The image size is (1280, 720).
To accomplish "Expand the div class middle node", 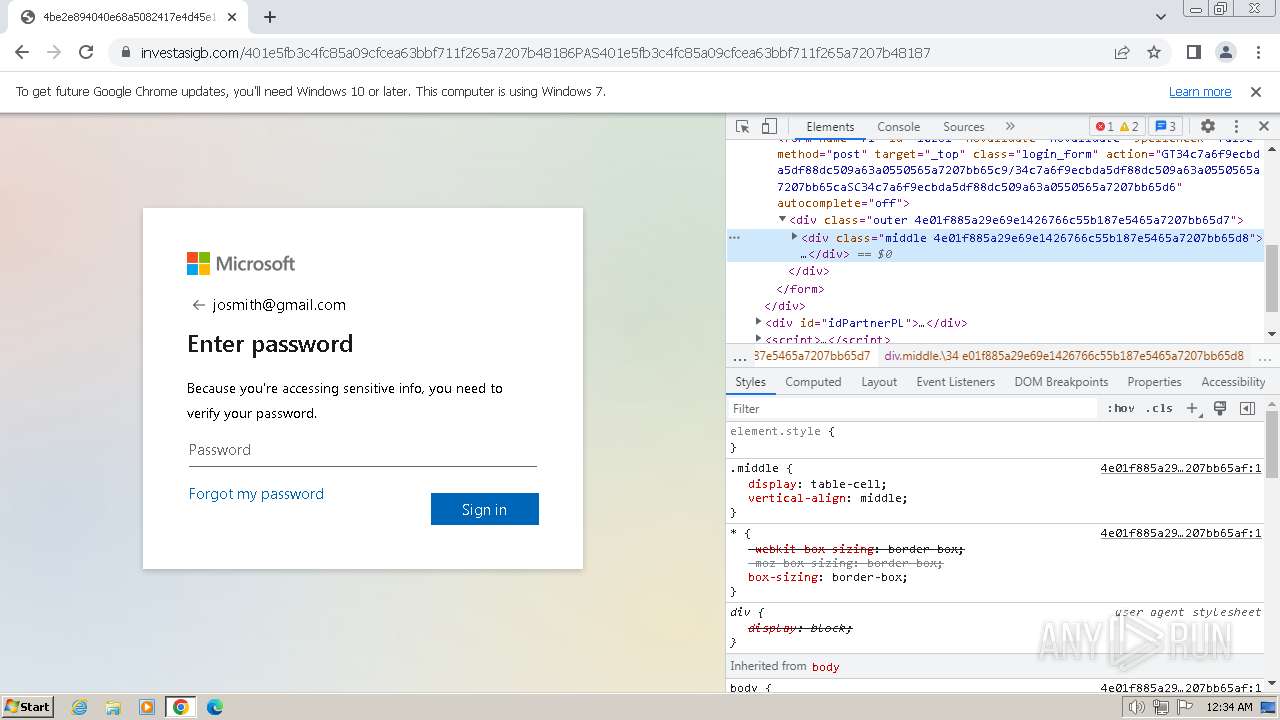I will pyautogui.click(x=795, y=237).
